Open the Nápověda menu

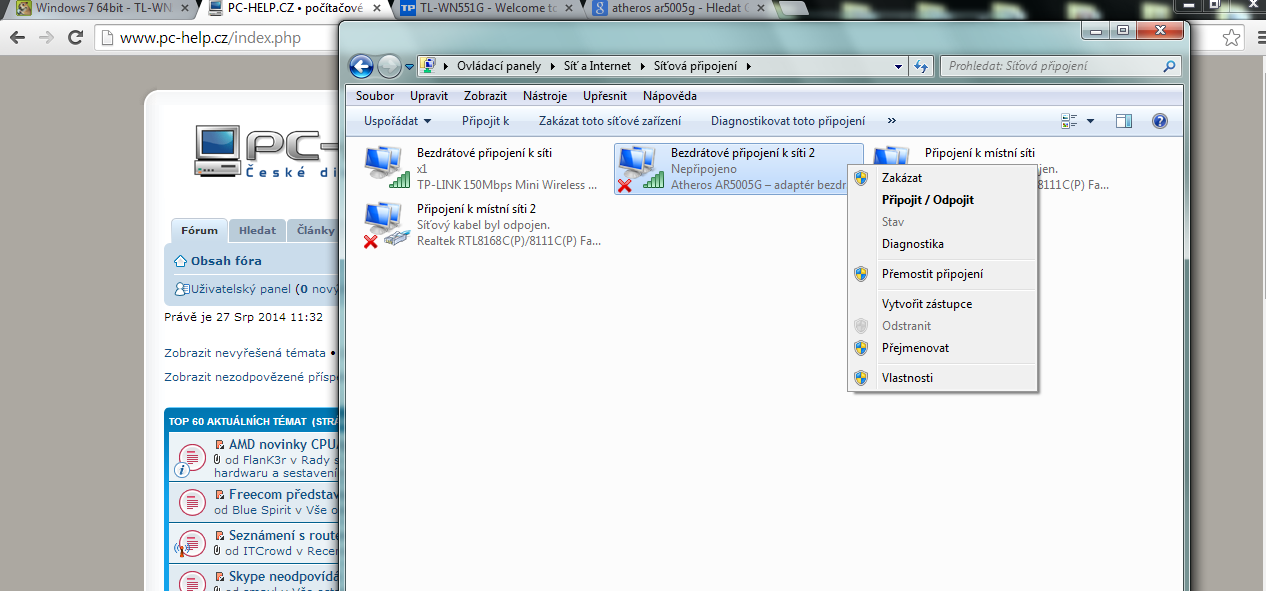670,96
